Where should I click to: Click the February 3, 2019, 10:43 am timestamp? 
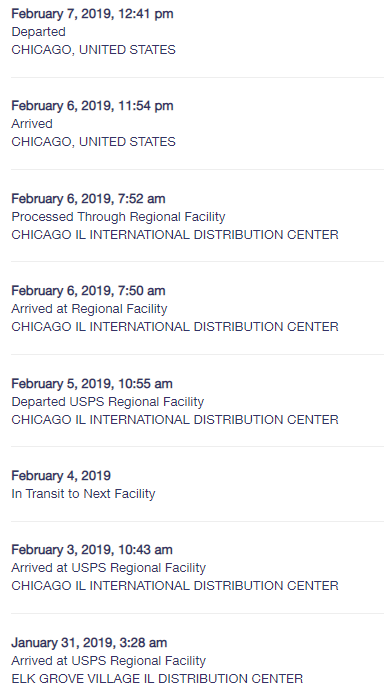[x=92, y=550]
